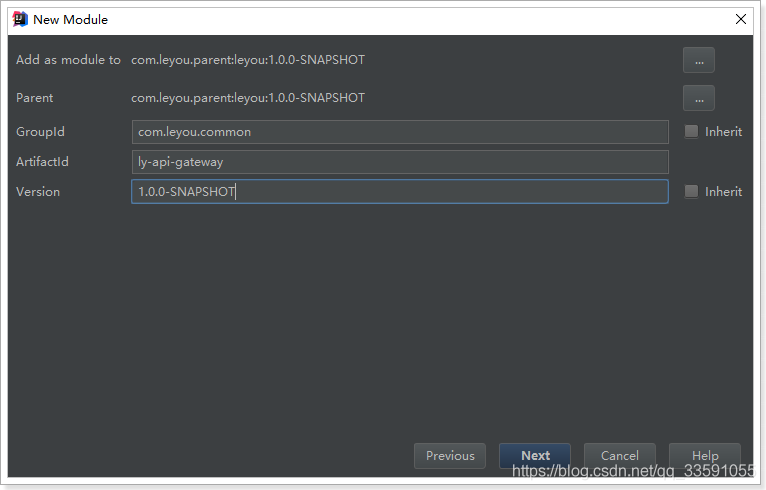
Task: Enable Inherit checkbox for GroupId
Action: (691, 131)
